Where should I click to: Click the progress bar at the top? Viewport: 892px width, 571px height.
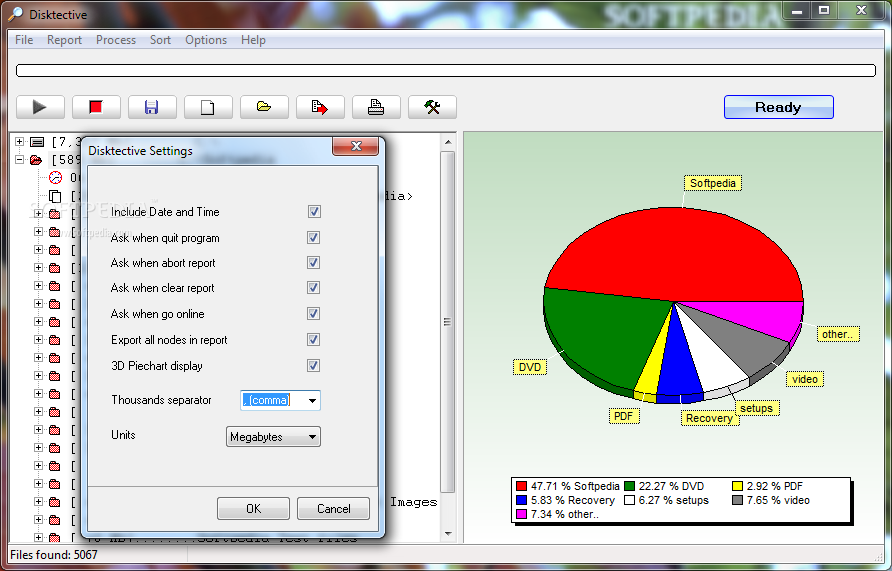click(446, 71)
